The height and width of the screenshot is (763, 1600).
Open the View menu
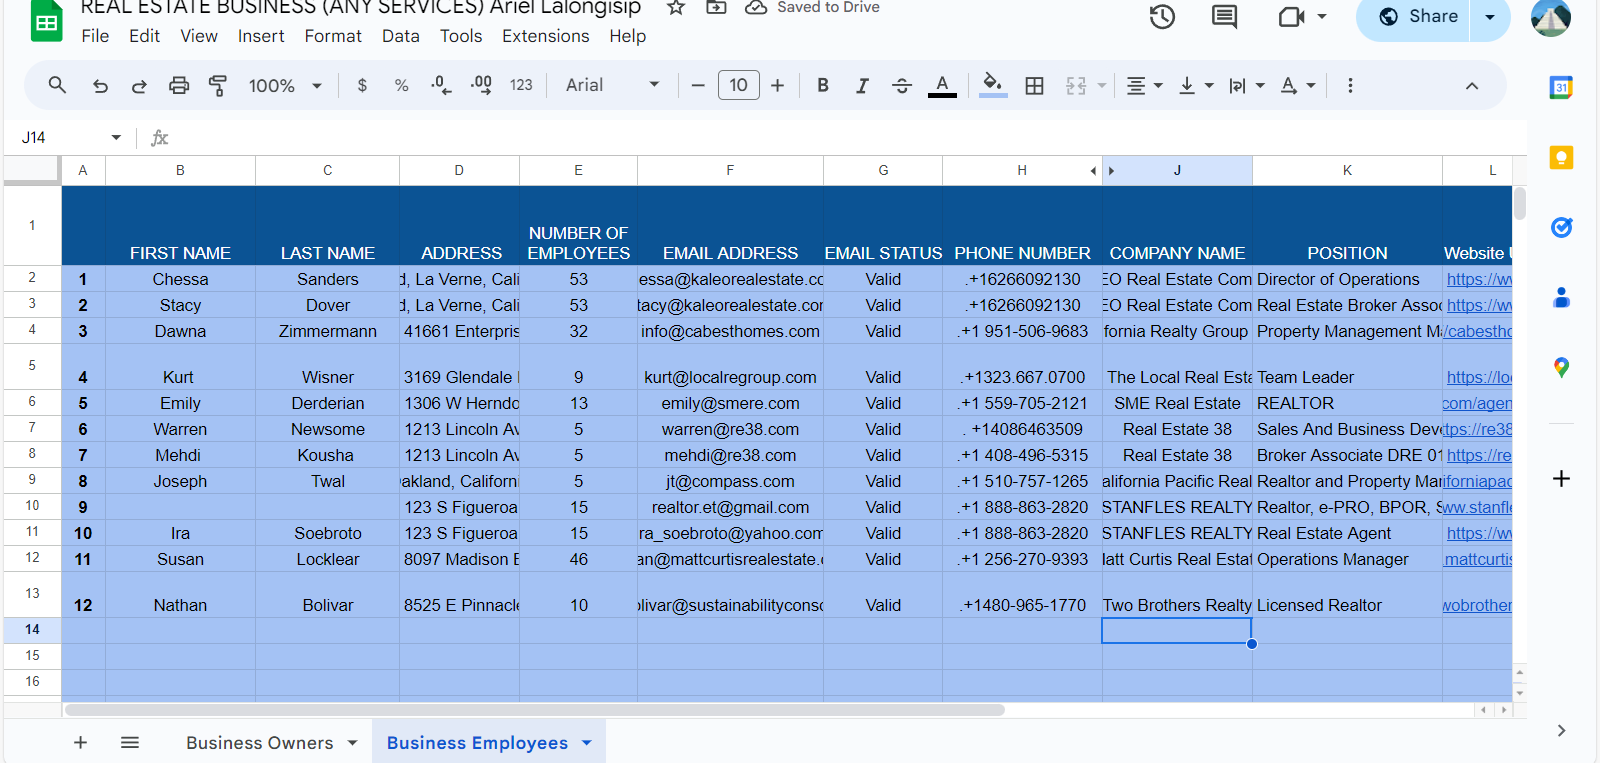click(x=199, y=36)
